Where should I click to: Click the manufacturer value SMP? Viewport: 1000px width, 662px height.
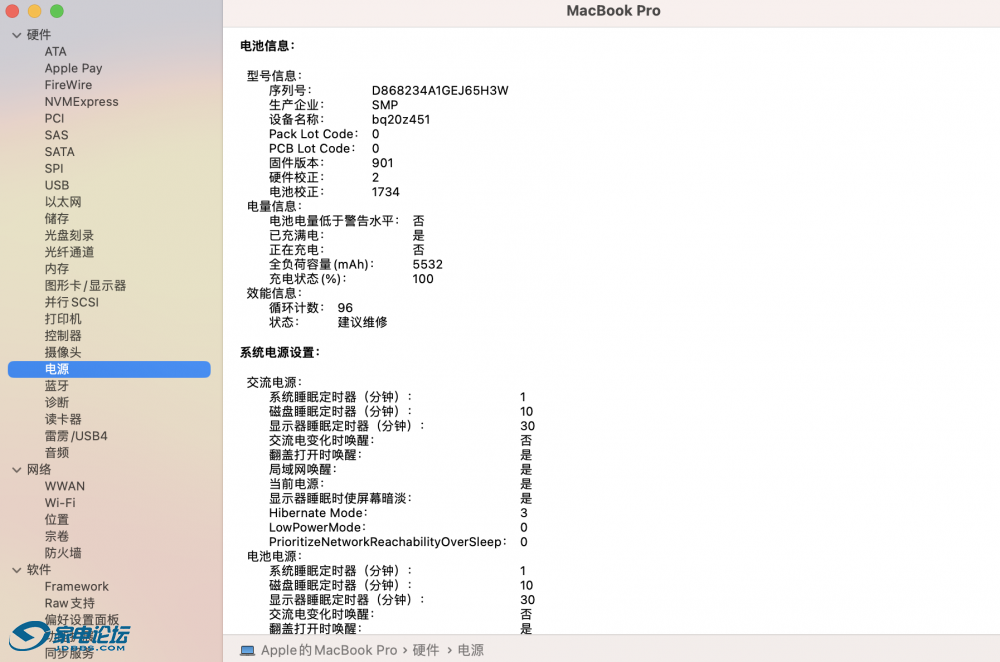click(x=385, y=105)
